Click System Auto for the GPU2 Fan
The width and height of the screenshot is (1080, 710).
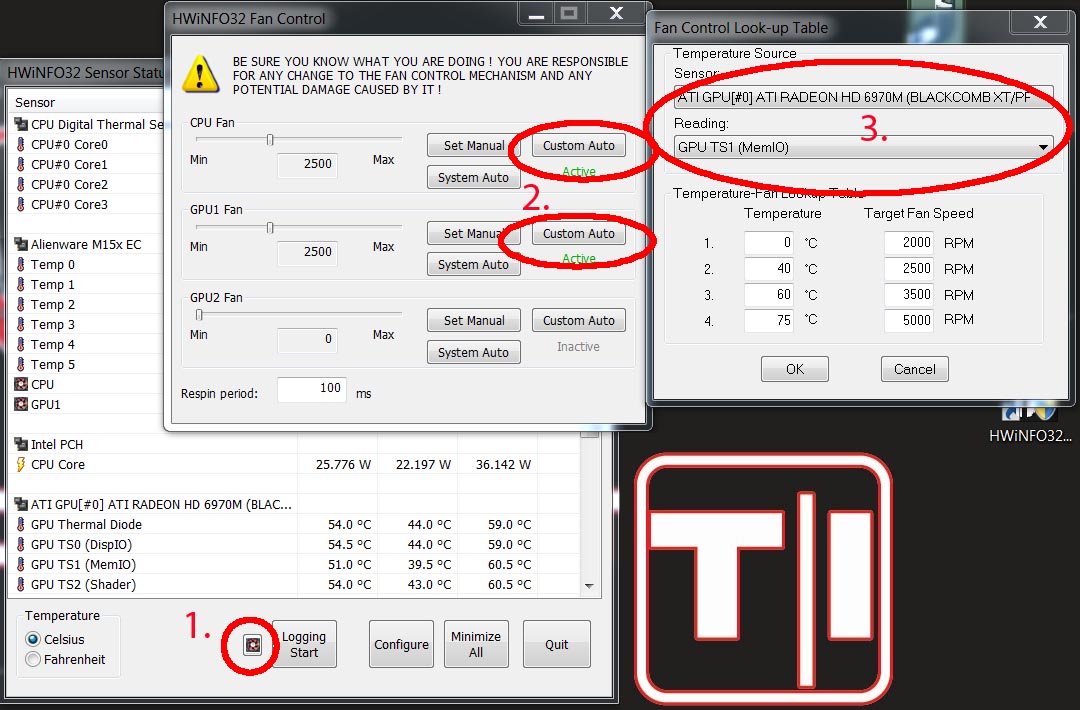coord(474,352)
